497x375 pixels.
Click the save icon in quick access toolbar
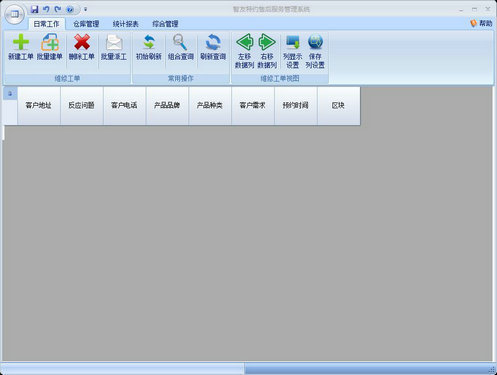point(34,9)
